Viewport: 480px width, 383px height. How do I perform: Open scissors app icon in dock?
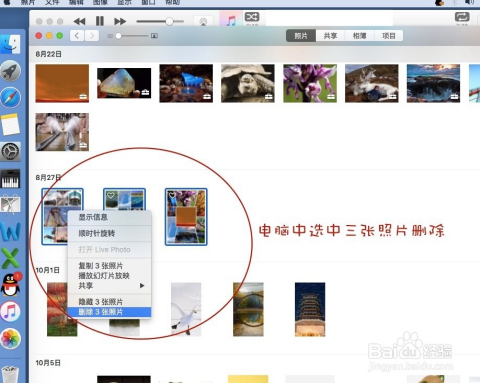10,205
